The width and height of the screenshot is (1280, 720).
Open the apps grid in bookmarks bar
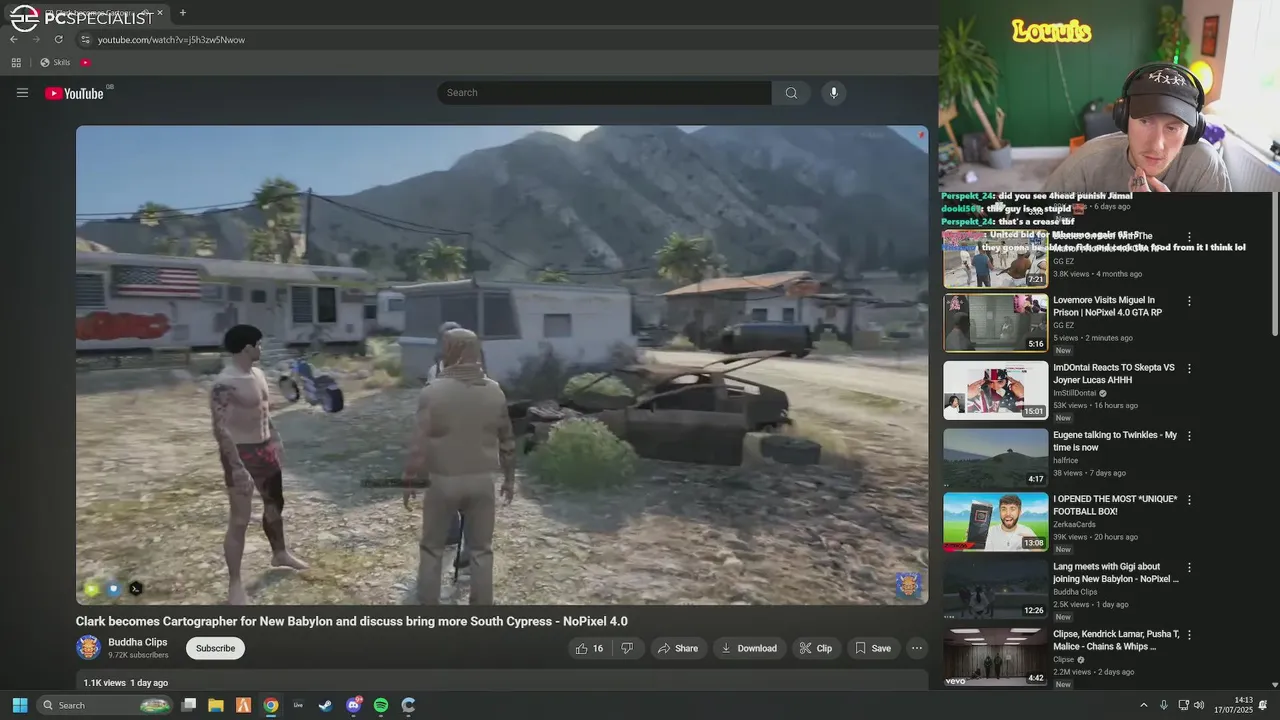pyautogui.click(x=16, y=62)
